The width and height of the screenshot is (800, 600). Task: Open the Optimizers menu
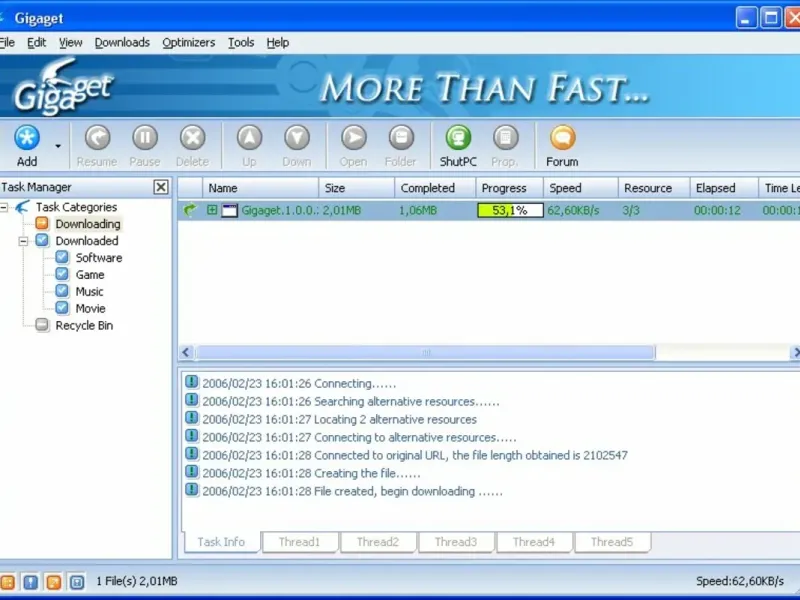(x=188, y=42)
